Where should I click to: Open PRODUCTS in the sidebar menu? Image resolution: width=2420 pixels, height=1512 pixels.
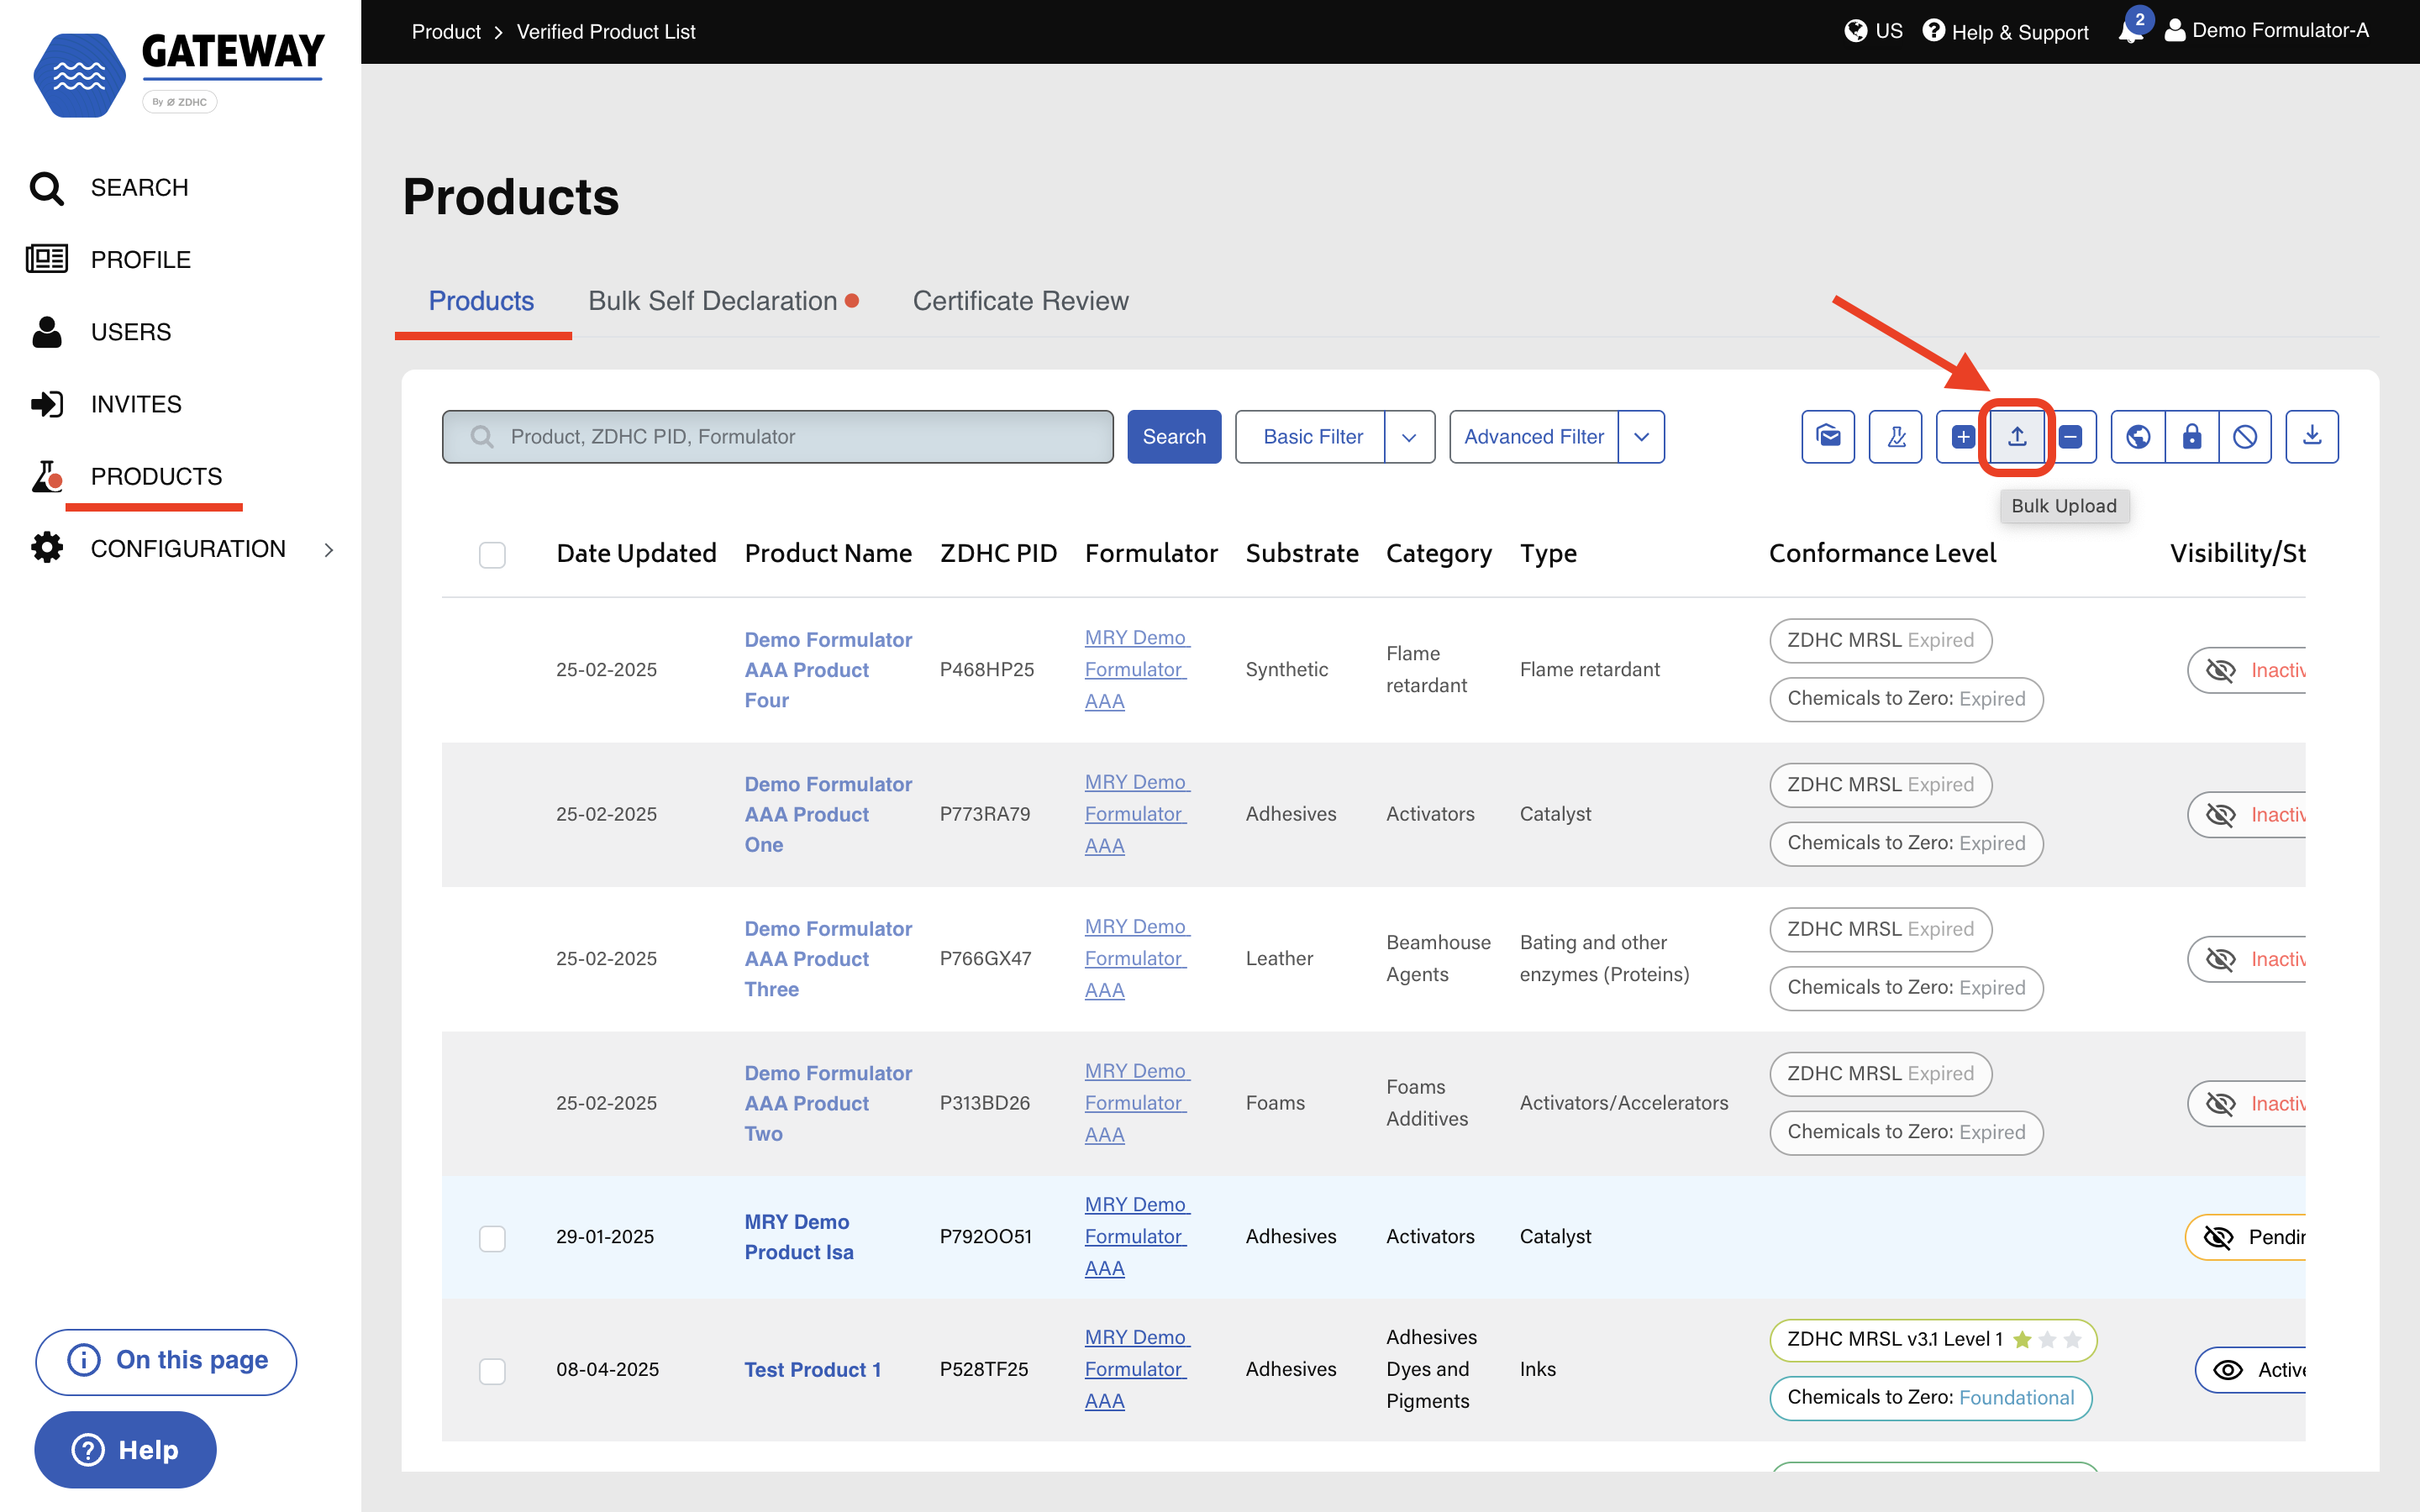156,476
